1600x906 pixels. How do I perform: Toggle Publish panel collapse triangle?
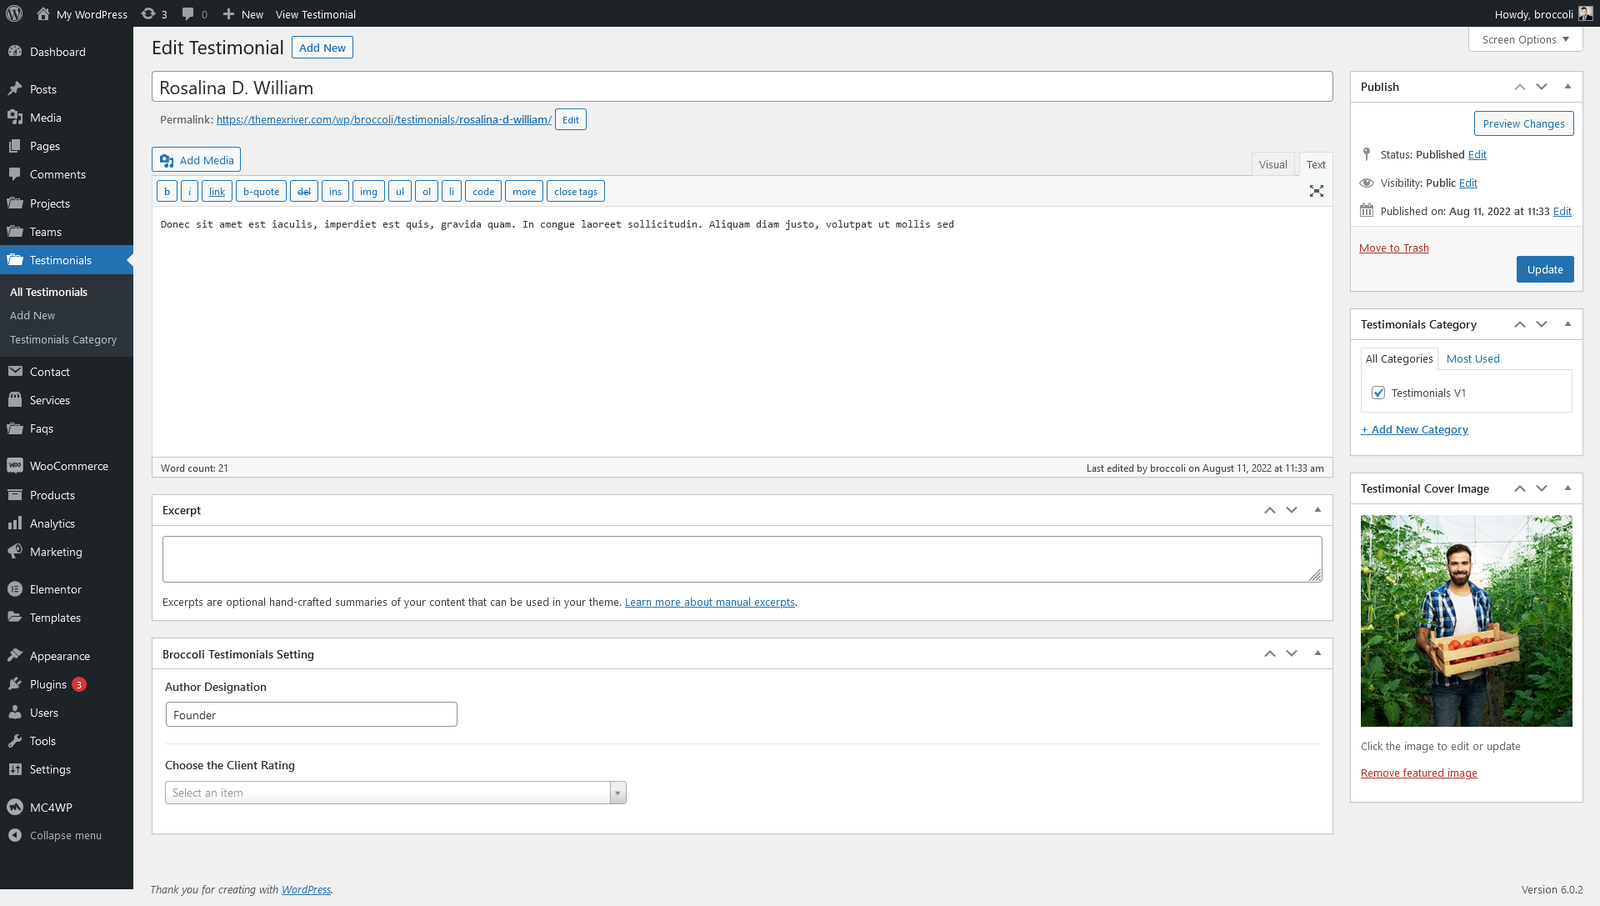click(1567, 87)
